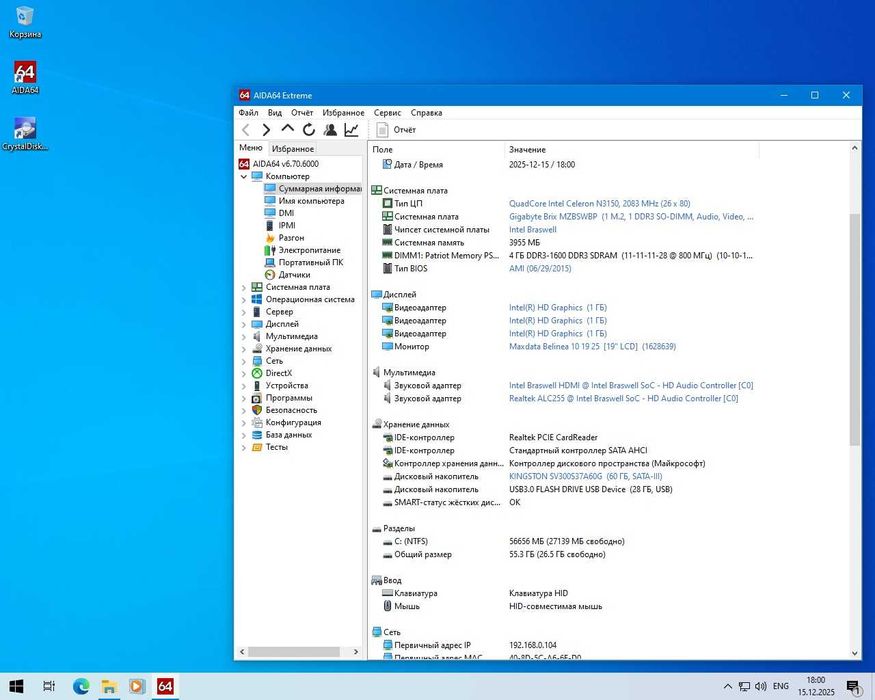Image resolution: width=875 pixels, height=700 pixels.
Task: Open CrystalDiskInfo desktop shortcut icon
Action: point(25,129)
